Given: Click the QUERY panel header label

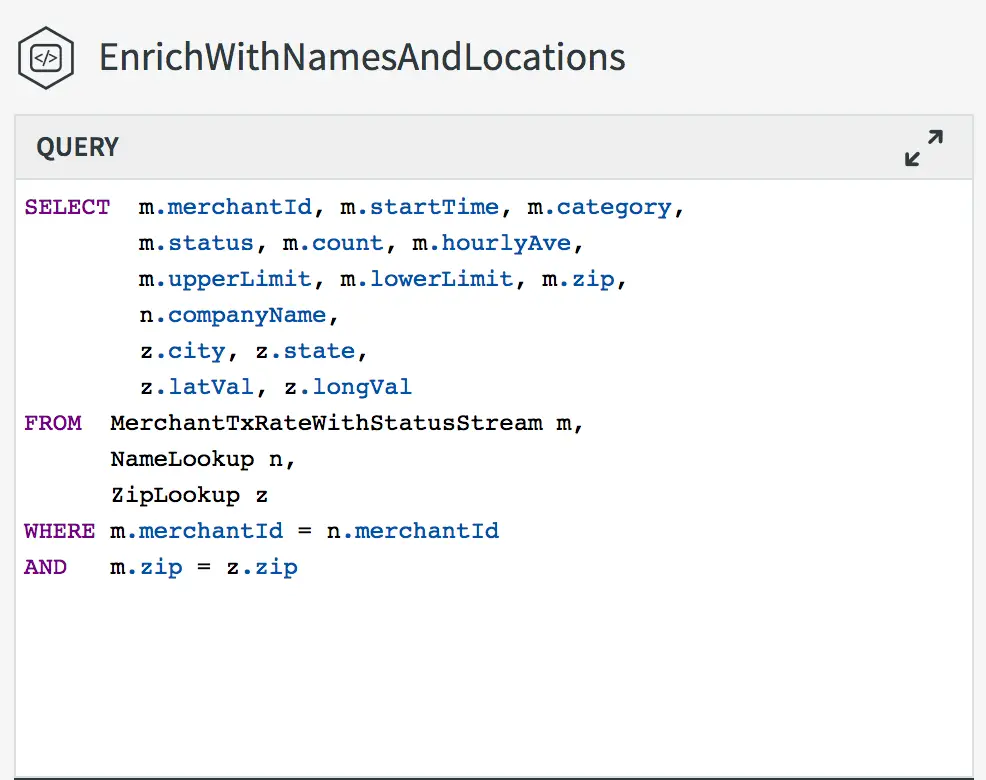Looking at the screenshot, I should tap(77, 148).
